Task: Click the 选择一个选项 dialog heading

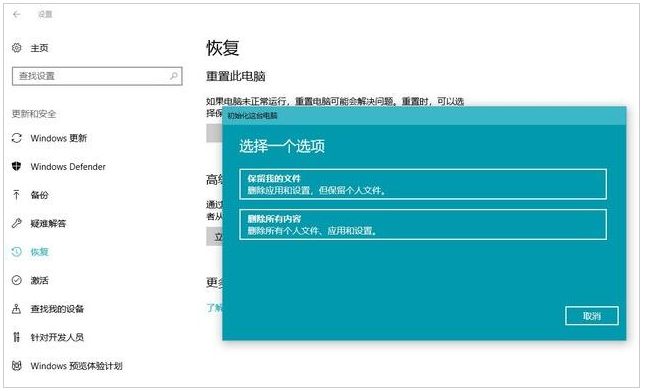Action: point(282,146)
